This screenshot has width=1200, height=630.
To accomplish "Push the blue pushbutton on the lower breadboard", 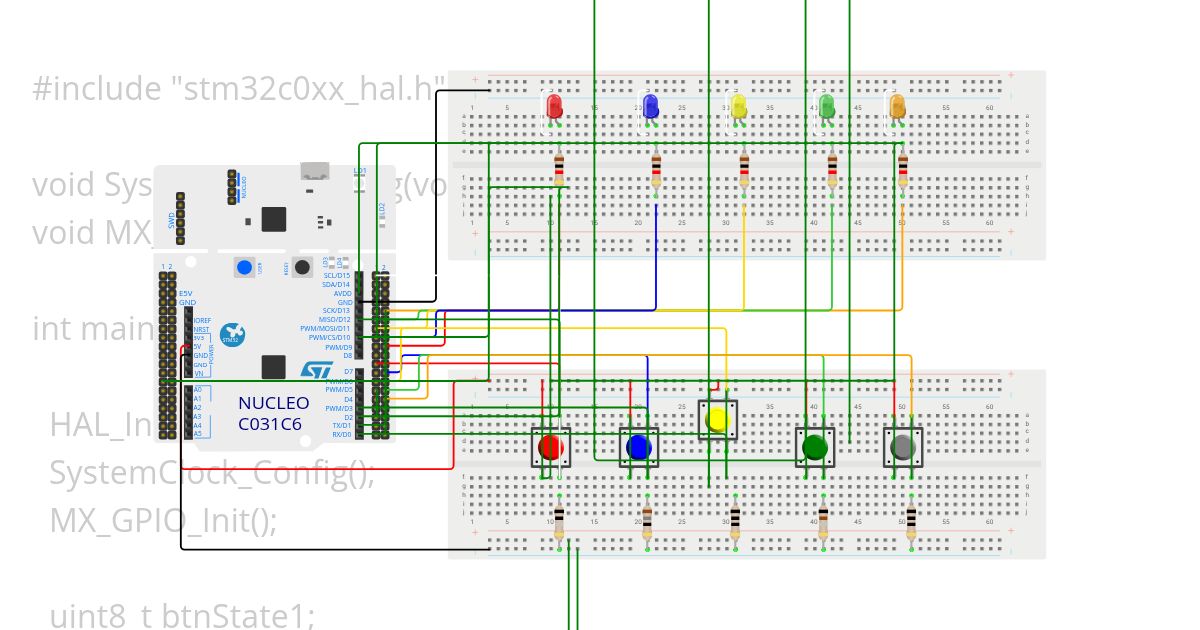I will [x=638, y=447].
